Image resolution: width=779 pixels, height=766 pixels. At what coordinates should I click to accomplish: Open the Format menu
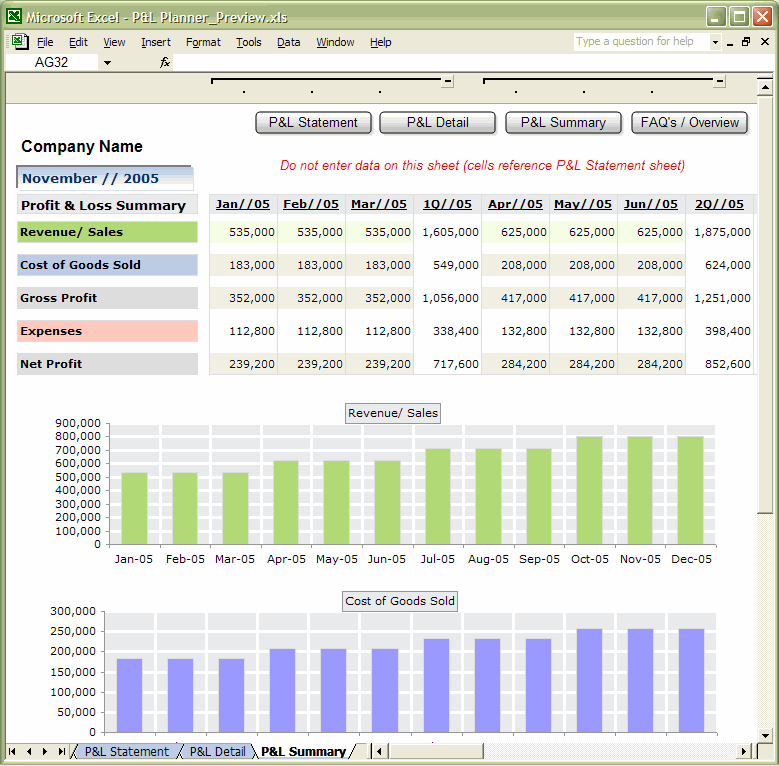(203, 42)
